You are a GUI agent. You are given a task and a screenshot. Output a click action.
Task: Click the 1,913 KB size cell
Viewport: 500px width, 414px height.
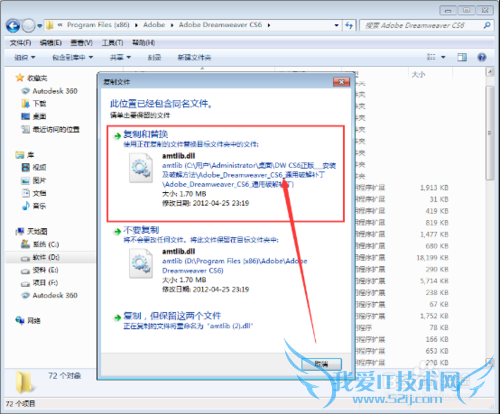[x=434, y=188]
